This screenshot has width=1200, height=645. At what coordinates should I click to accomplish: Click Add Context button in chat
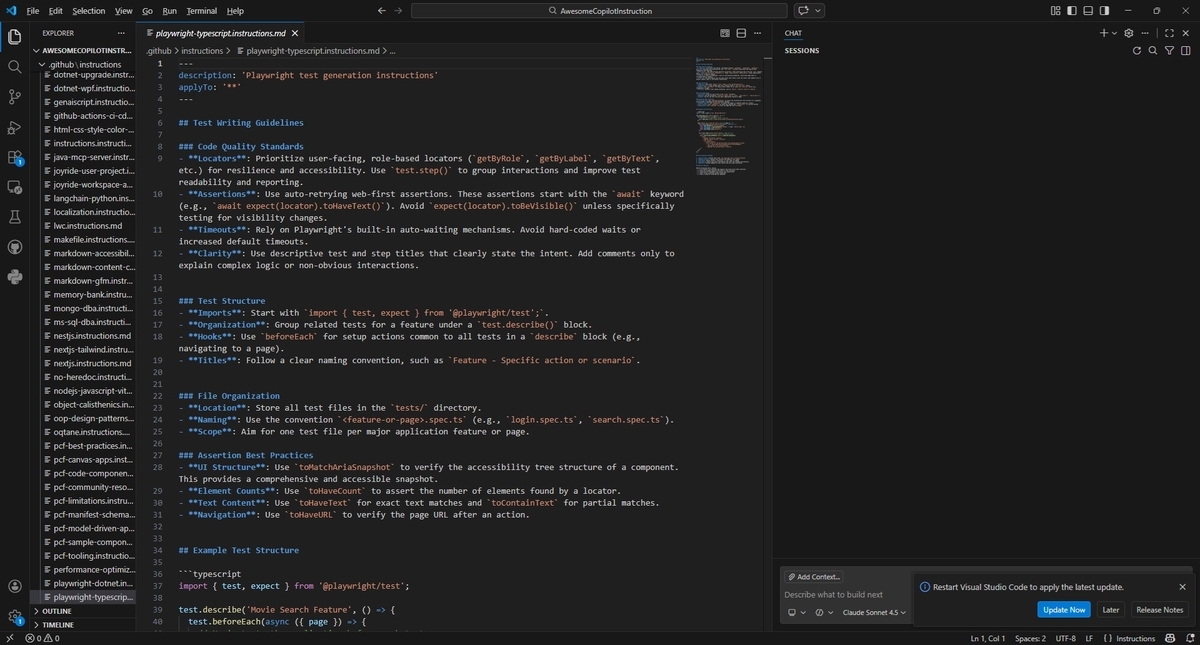814,577
